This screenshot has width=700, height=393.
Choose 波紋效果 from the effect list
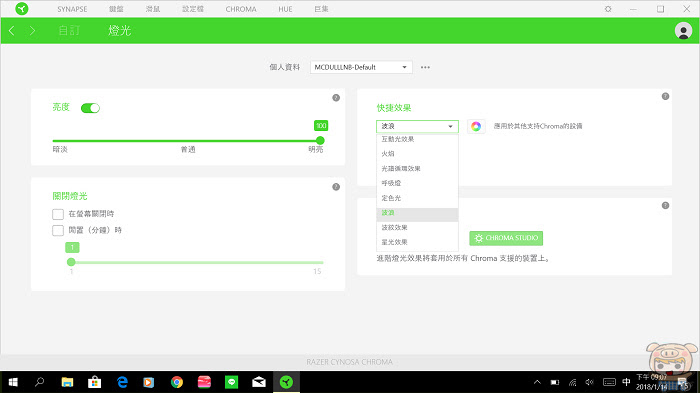[417, 228]
